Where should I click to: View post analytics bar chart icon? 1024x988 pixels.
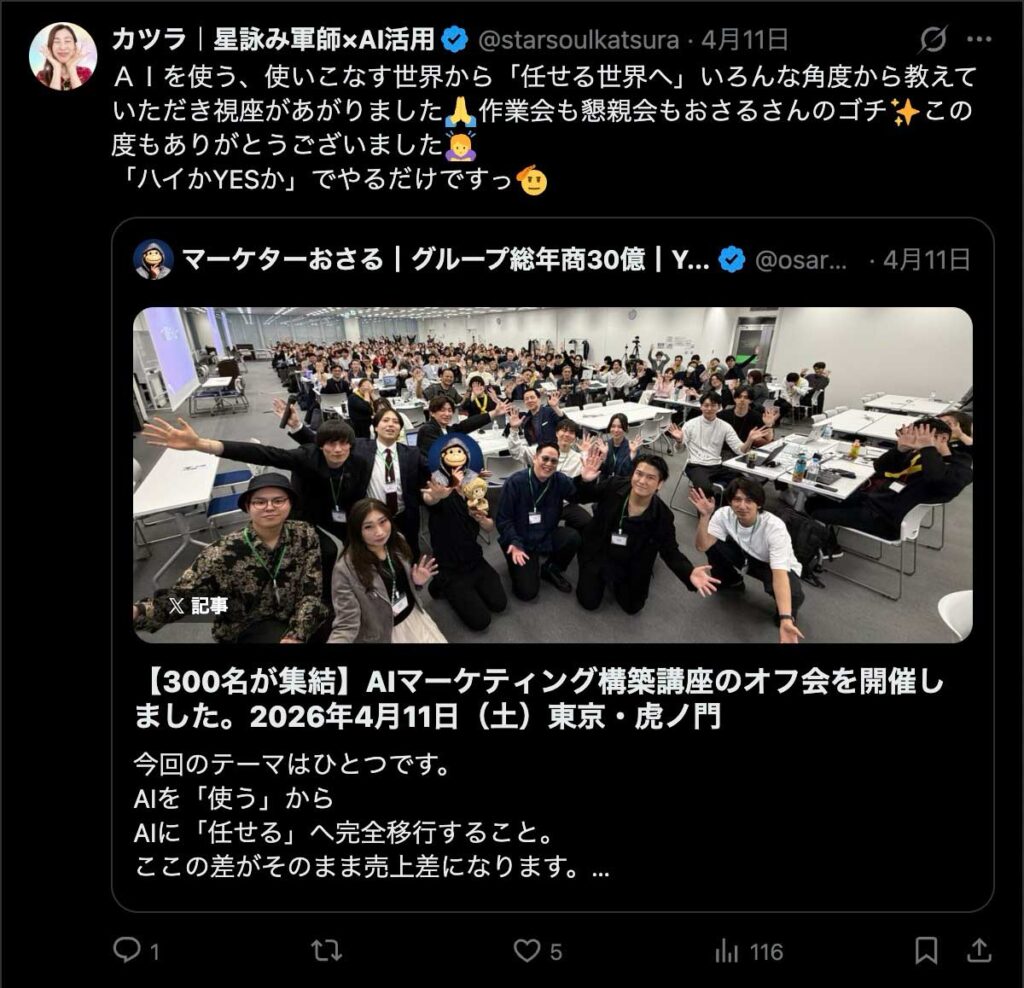pyautogui.click(x=726, y=951)
